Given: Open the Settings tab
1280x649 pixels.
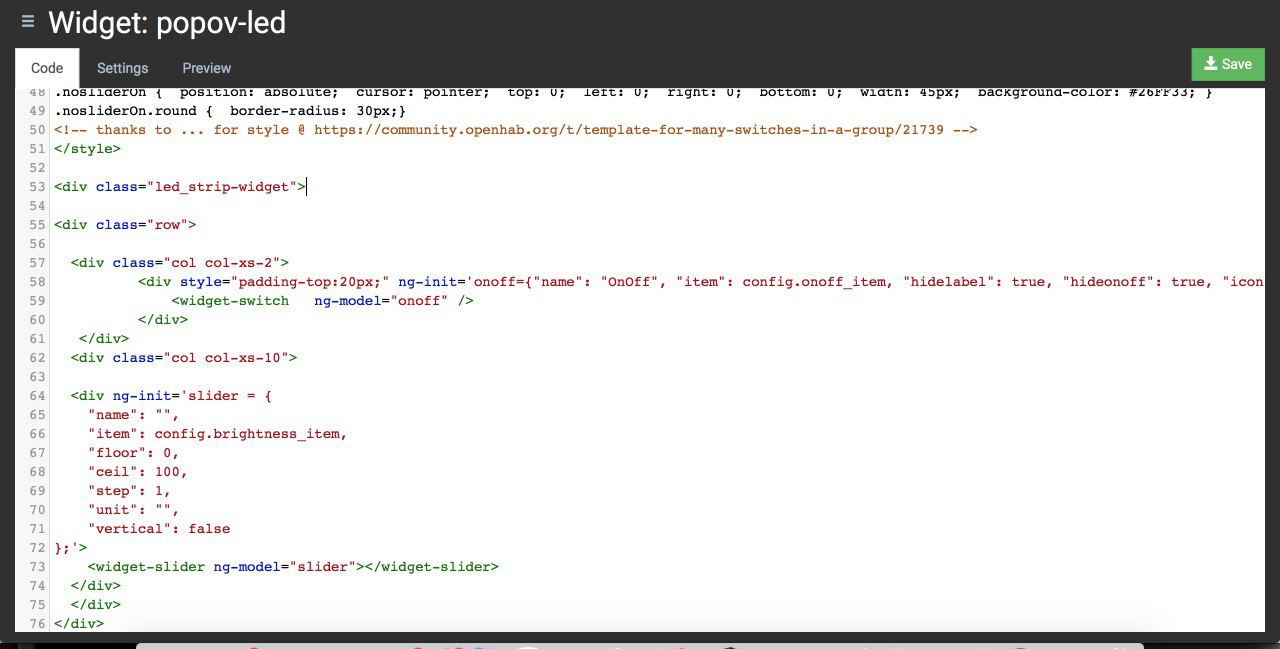Looking at the screenshot, I should coord(122,68).
